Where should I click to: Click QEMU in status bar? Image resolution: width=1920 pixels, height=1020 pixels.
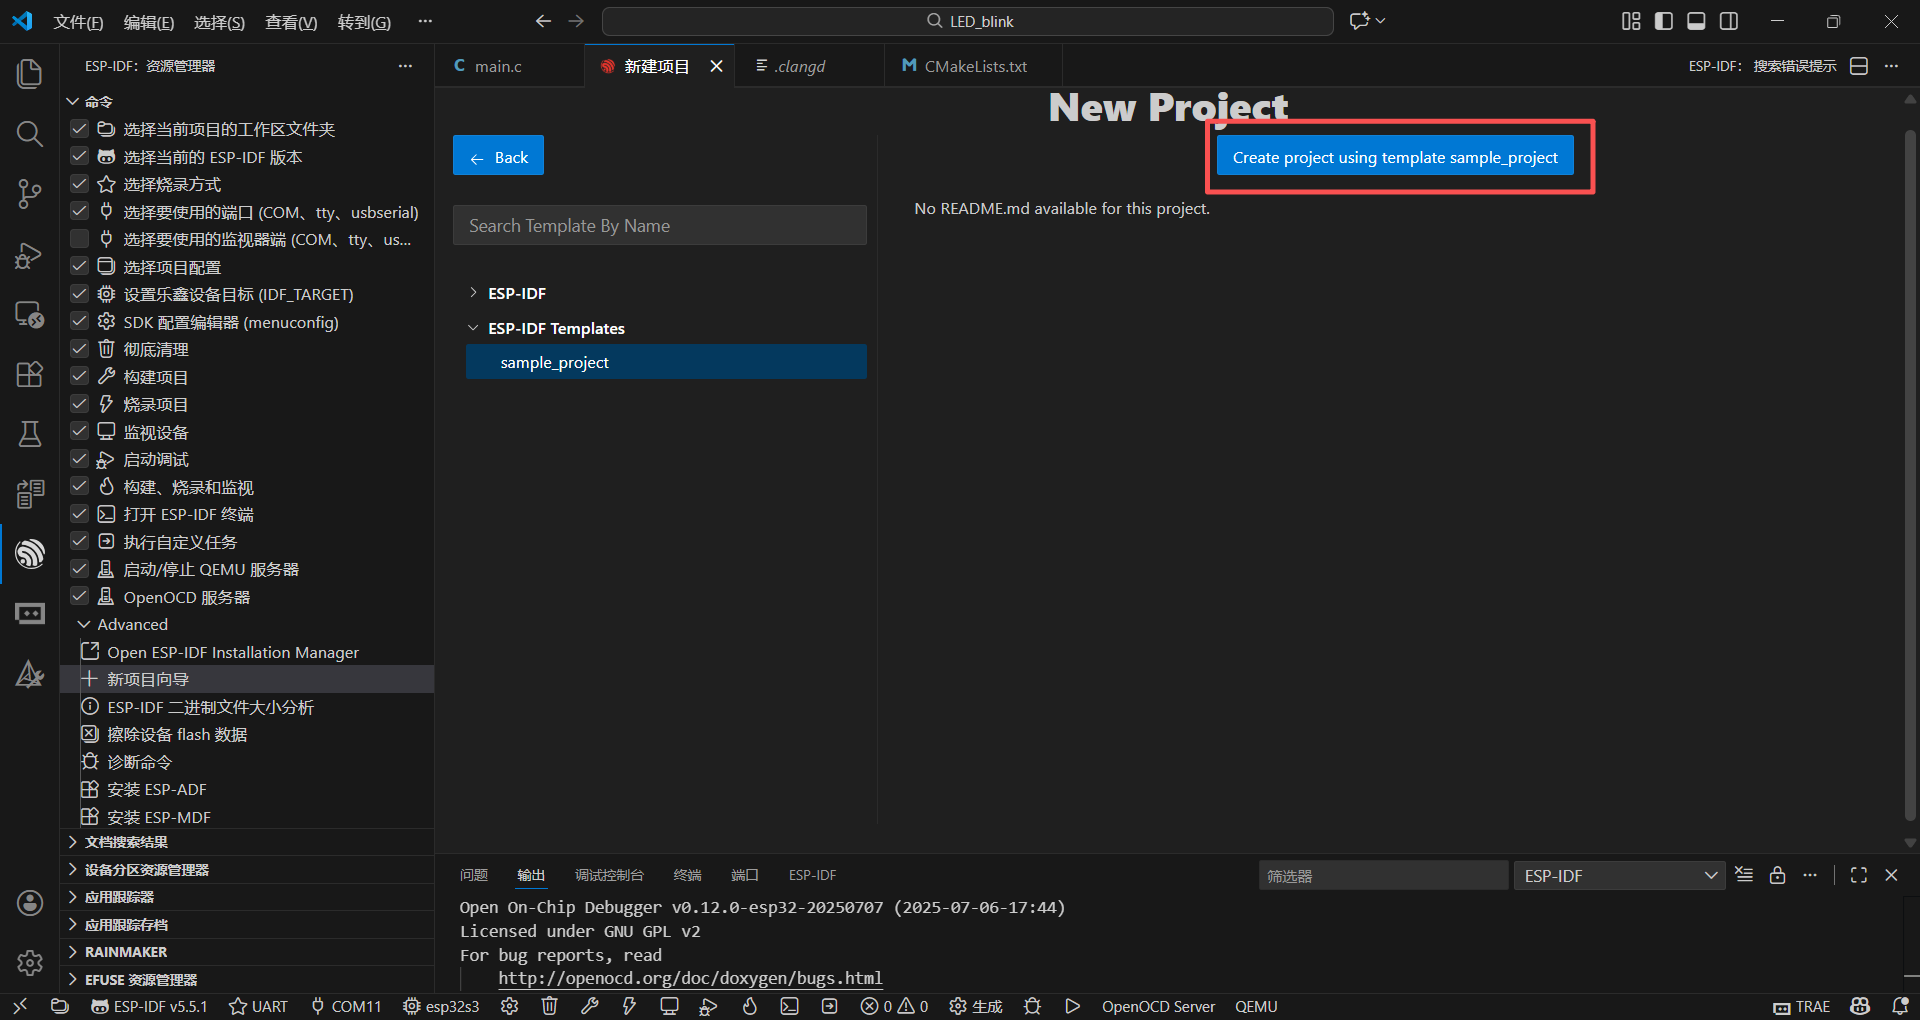point(1256,1006)
